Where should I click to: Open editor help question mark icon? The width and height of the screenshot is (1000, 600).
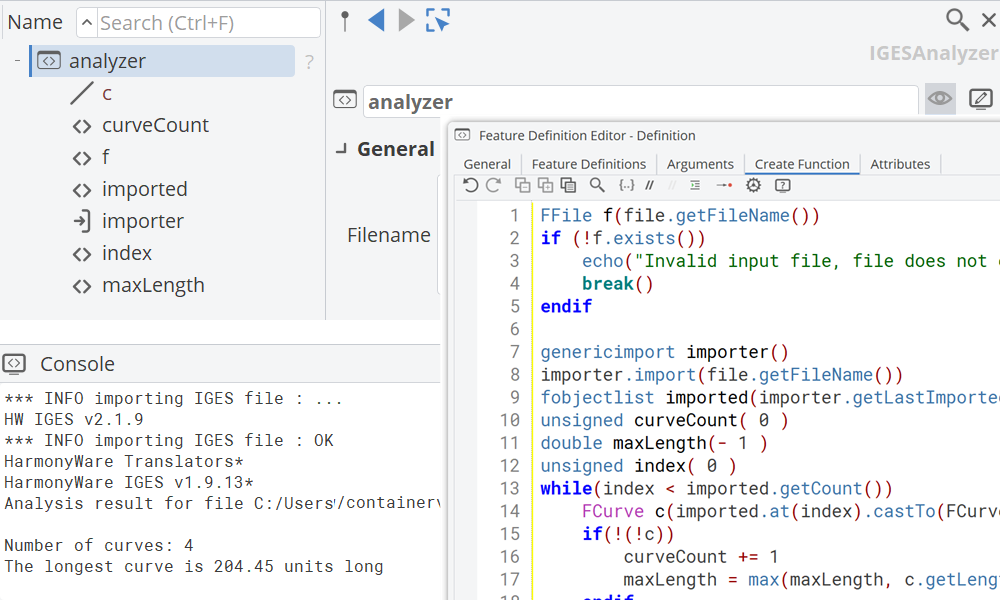pyautogui.click(x=783, y=185)
